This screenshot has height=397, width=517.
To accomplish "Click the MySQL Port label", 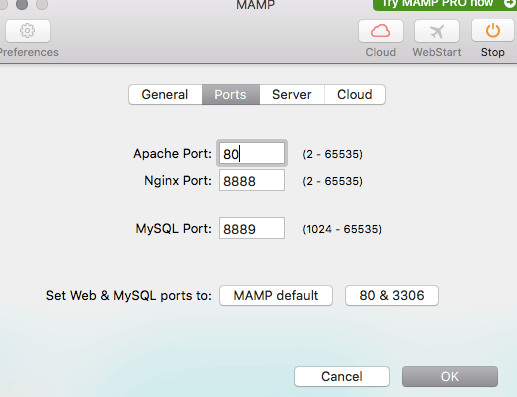I will (x=173, y=229).
